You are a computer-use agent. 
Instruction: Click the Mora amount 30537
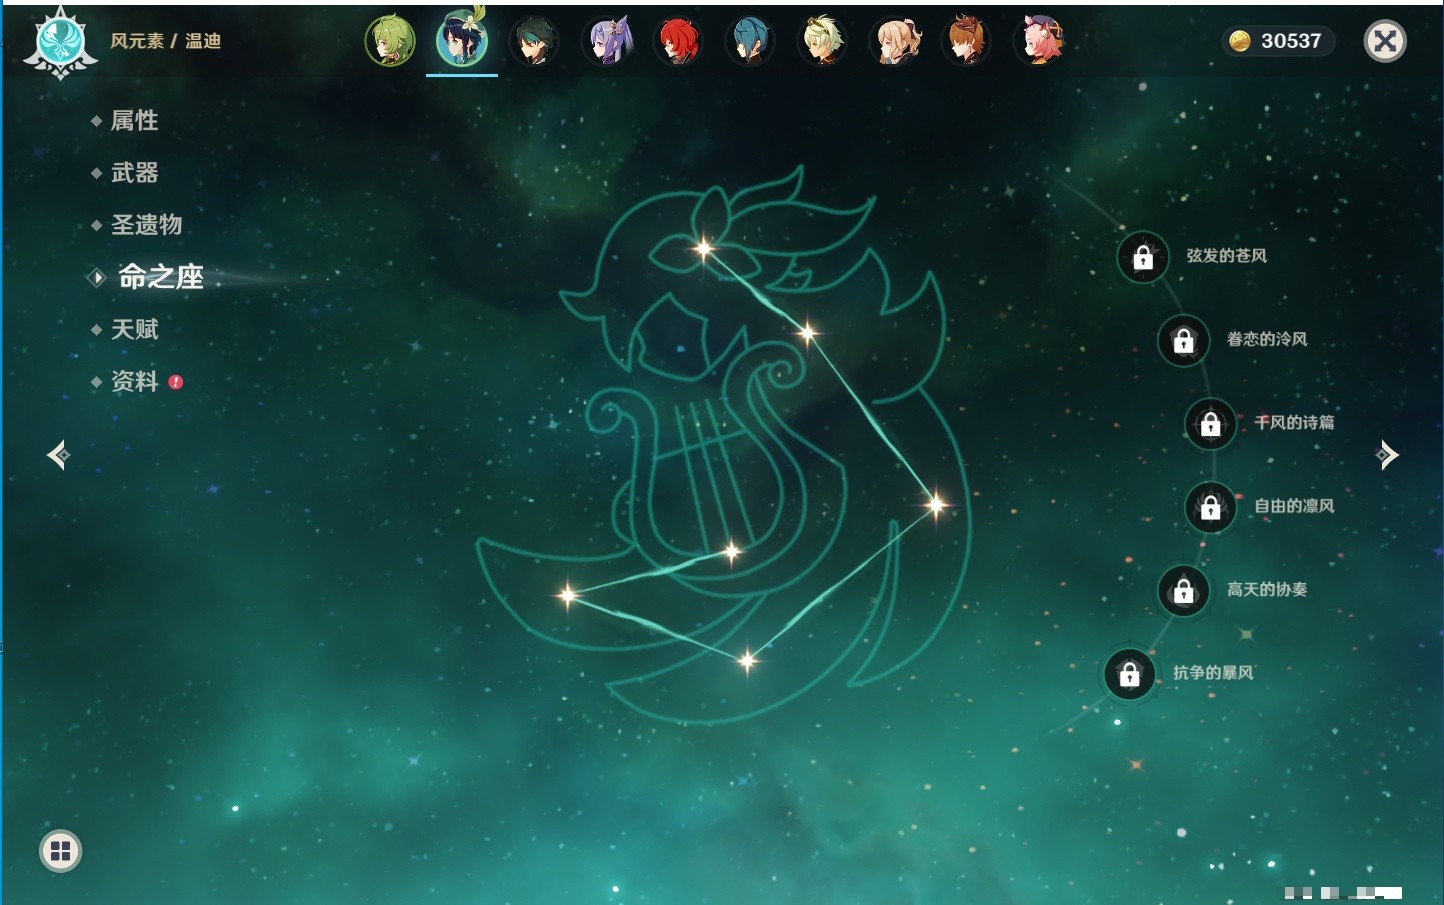(1291, 41)
